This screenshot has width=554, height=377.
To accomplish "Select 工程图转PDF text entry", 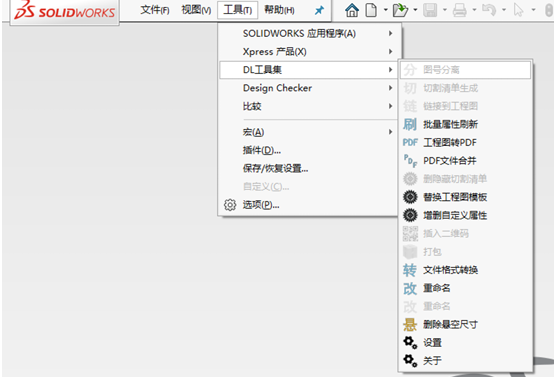I will (450, 142).
